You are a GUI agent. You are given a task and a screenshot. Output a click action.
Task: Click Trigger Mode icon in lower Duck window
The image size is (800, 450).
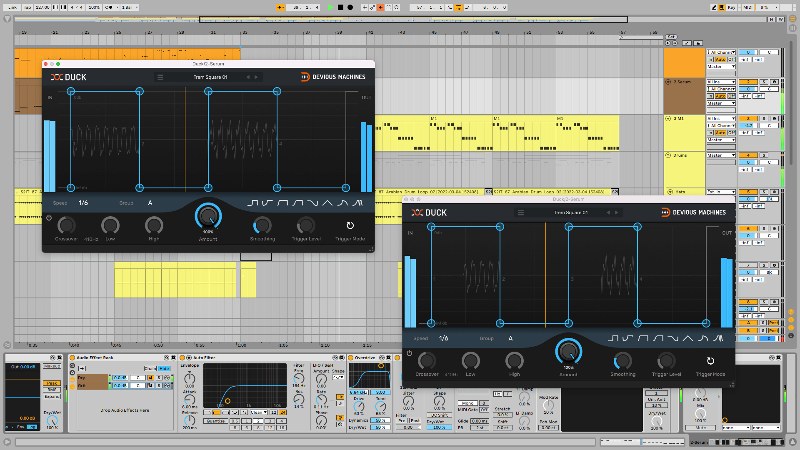[x=710, y=362]
